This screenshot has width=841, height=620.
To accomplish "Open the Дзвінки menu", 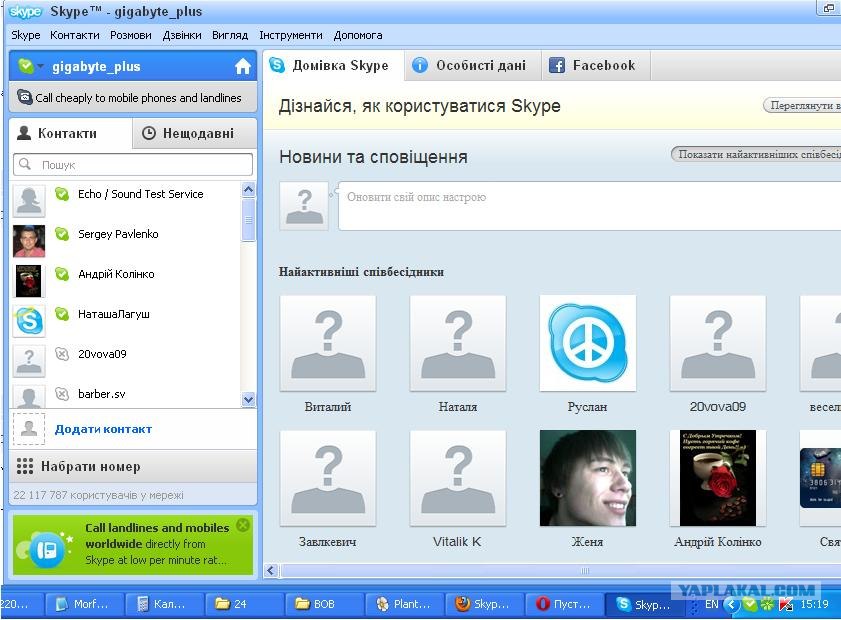I will (182, 35).
